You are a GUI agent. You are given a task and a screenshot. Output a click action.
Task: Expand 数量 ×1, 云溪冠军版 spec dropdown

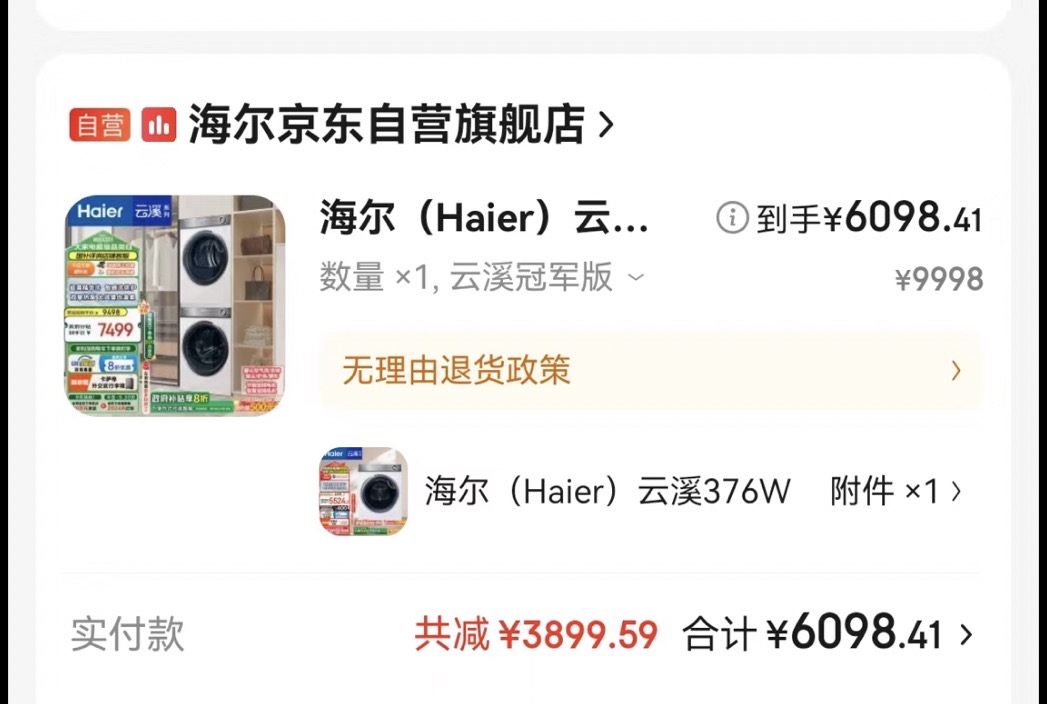(x=482, y=277)
